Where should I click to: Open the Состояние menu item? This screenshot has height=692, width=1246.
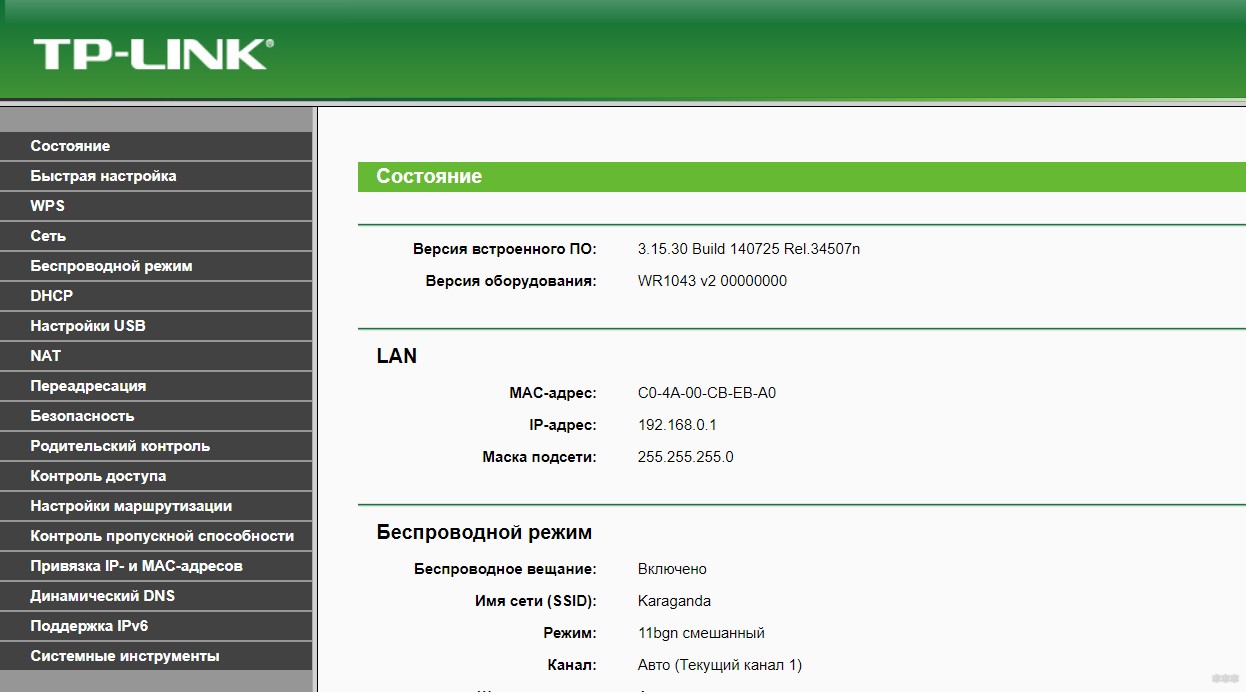(x=156, y=146)
